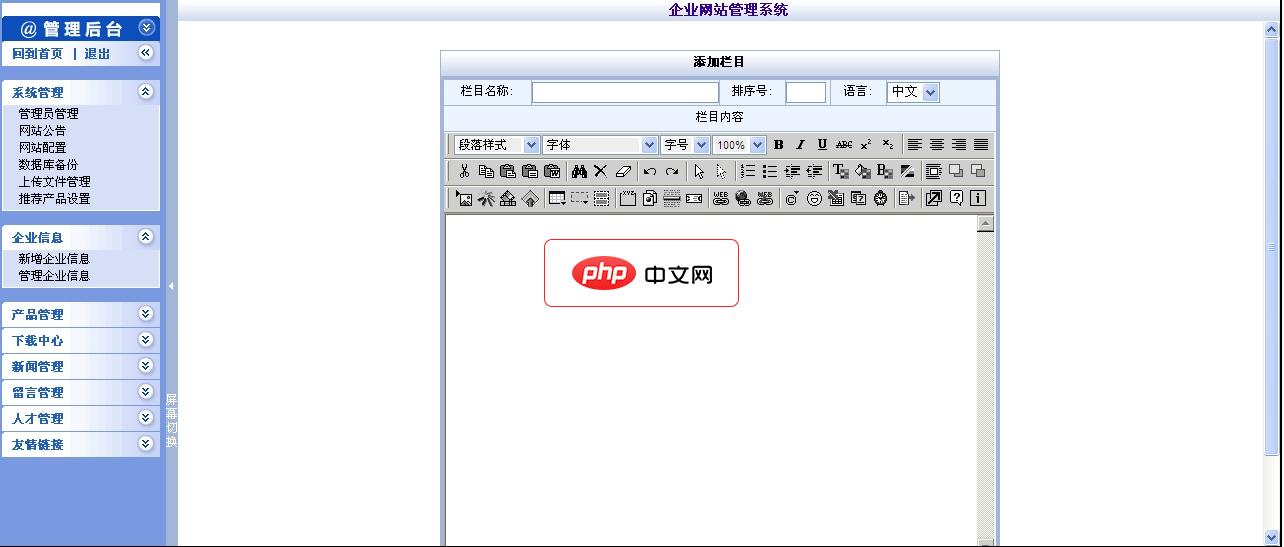The height and width of the screenshot is (547, 1284).
Task: Click the 屏幕切换 sidebar toggle strip
Action: 171,421
